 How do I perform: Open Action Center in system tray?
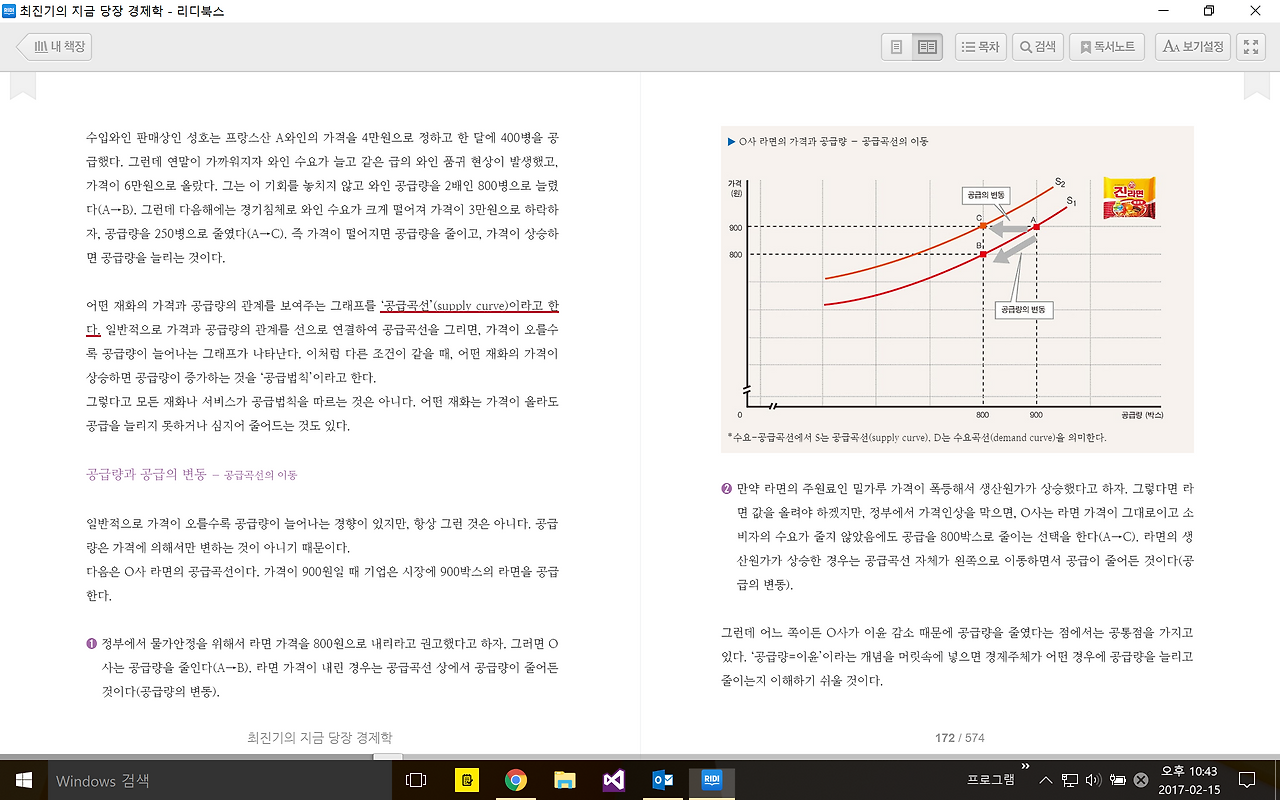coord(1246,779)
